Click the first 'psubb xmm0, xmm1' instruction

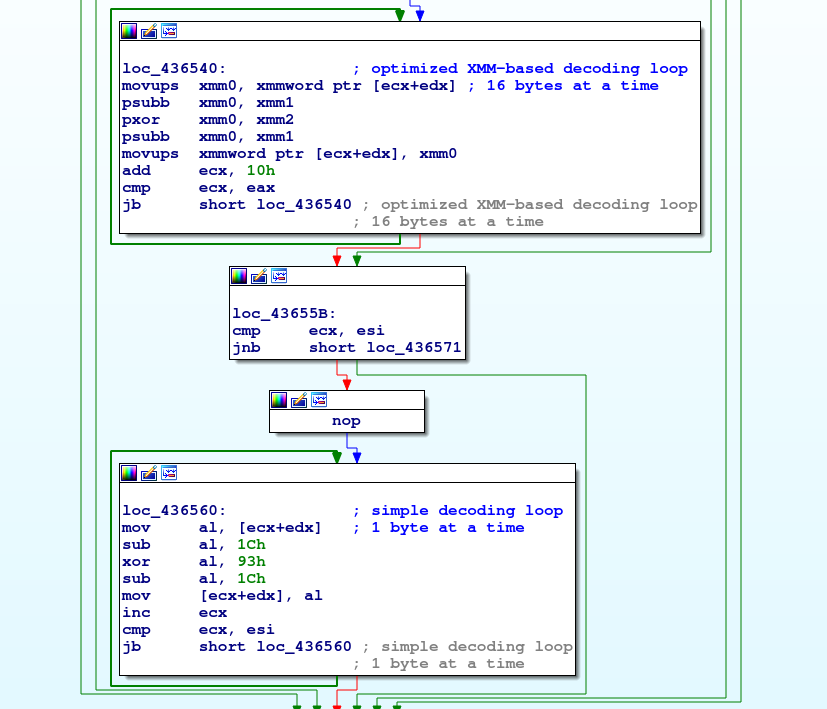pos(208,102)
